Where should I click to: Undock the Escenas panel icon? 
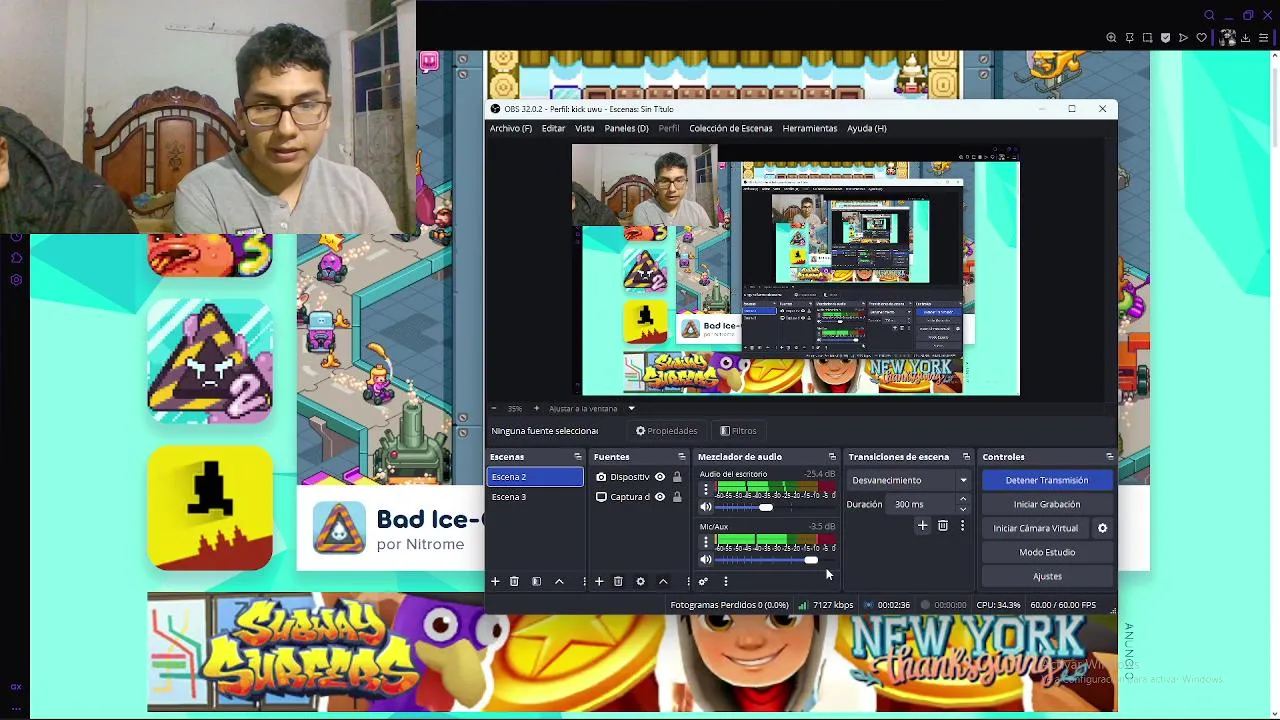tap(577, 457)
